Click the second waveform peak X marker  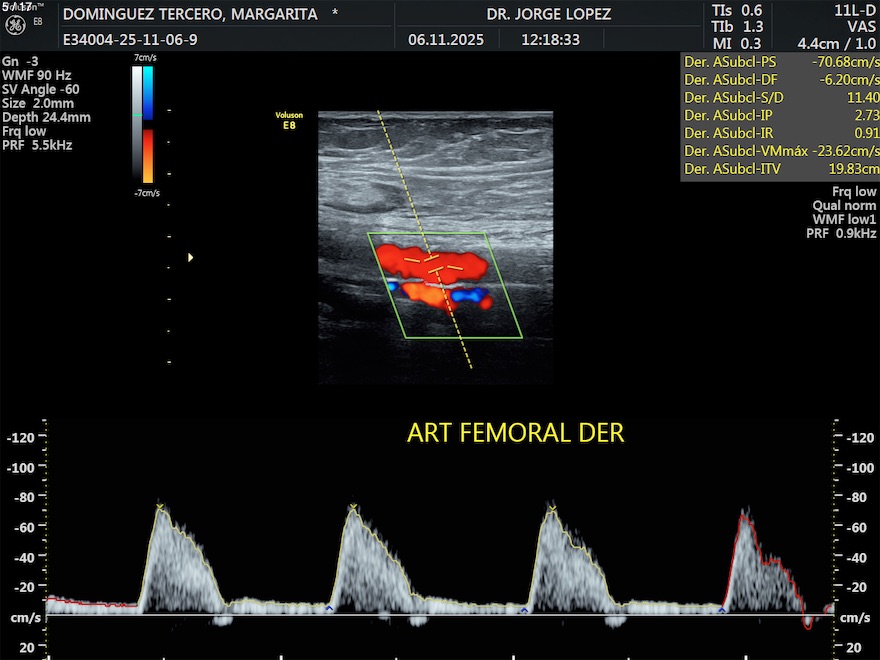(x=352, y=509)
